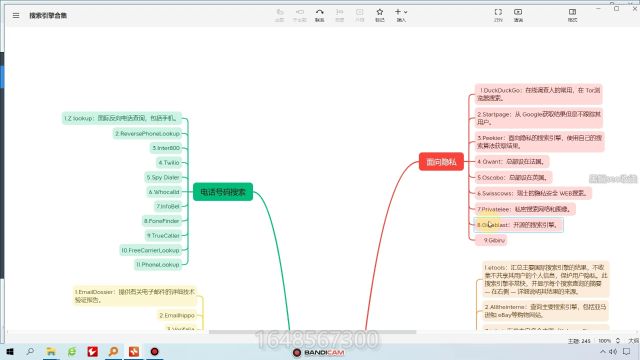Open Windows Start menu
Viewport: 640px width, 360px height.
pyautogui.click(x=10, y=351)
